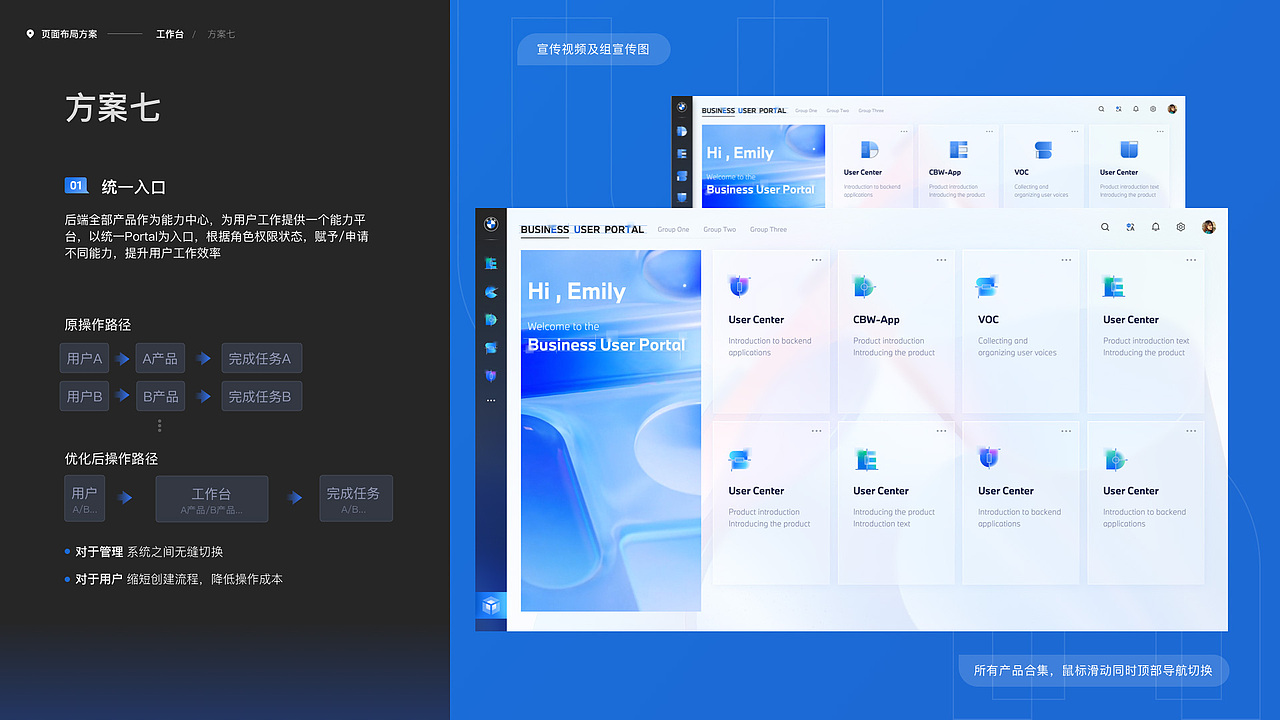The width and height of the screenshot is (1280, 720).
Task: Click the 优化后操作路径 heading
Action: pos(111,459)
